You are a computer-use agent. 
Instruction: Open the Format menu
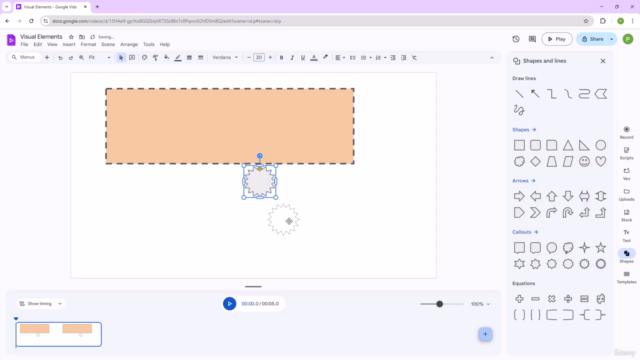(88, 44)
